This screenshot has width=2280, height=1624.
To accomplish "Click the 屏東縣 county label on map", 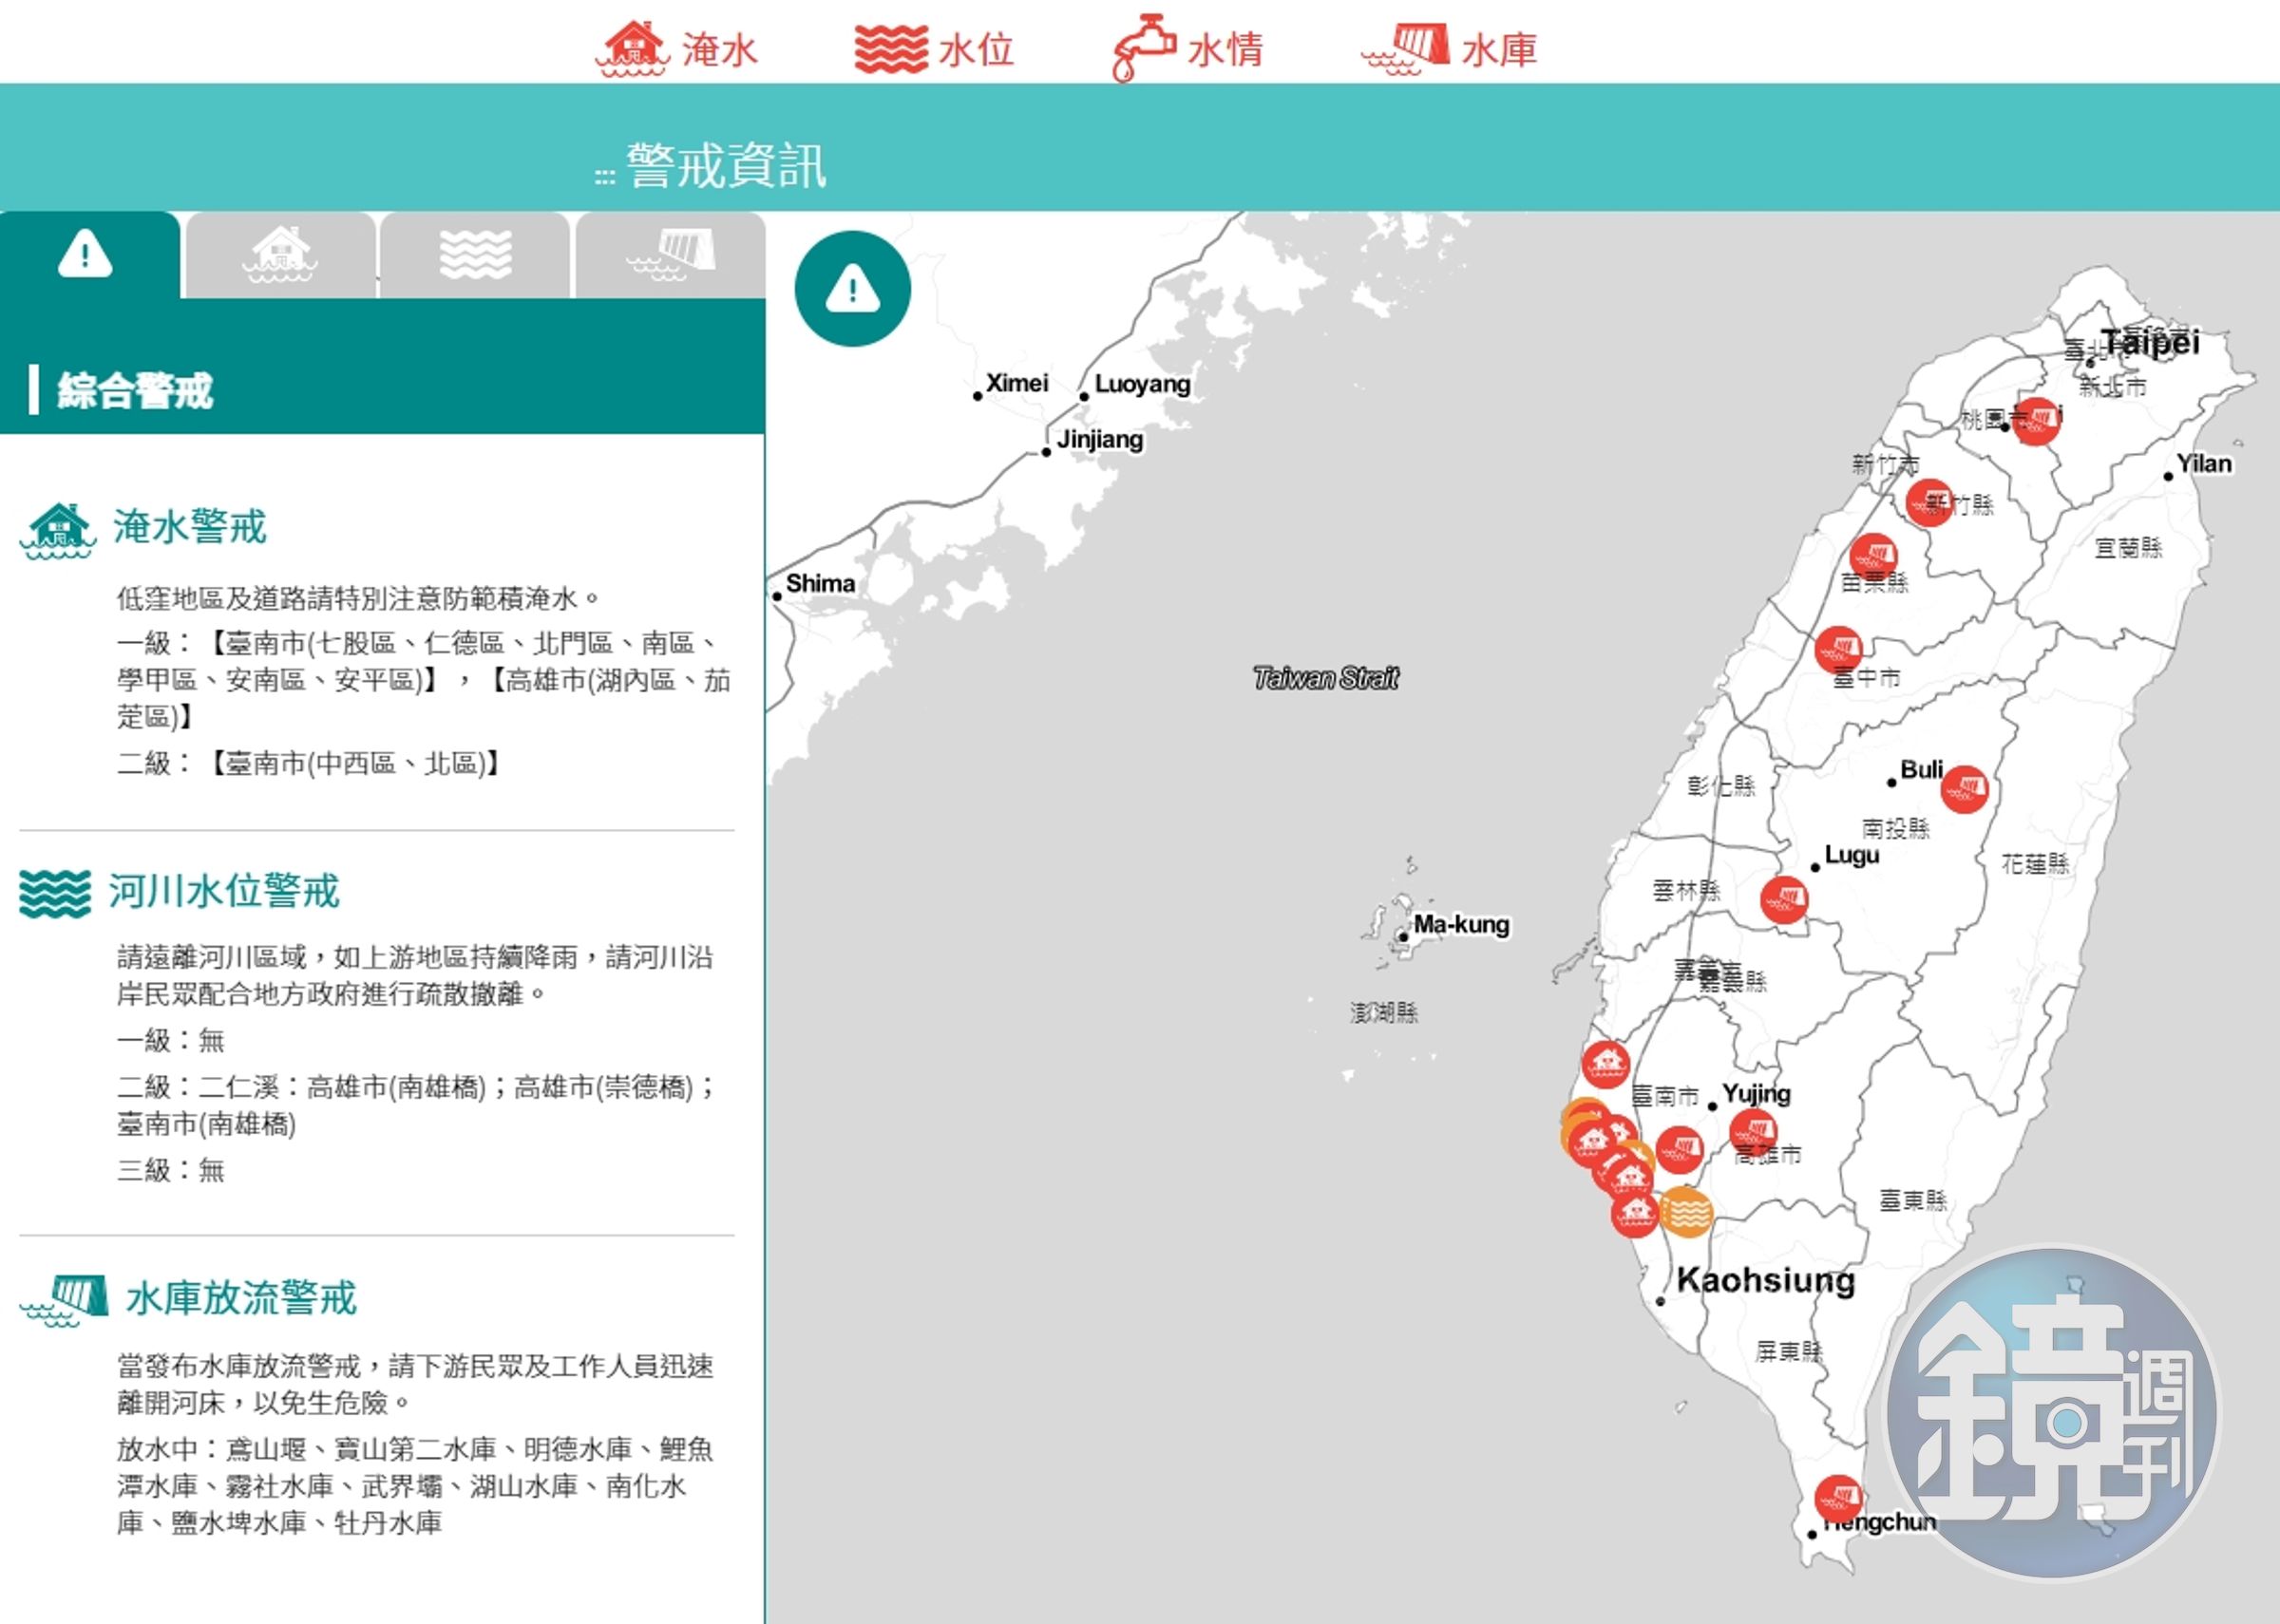I will click(x=1789, y=1352).
